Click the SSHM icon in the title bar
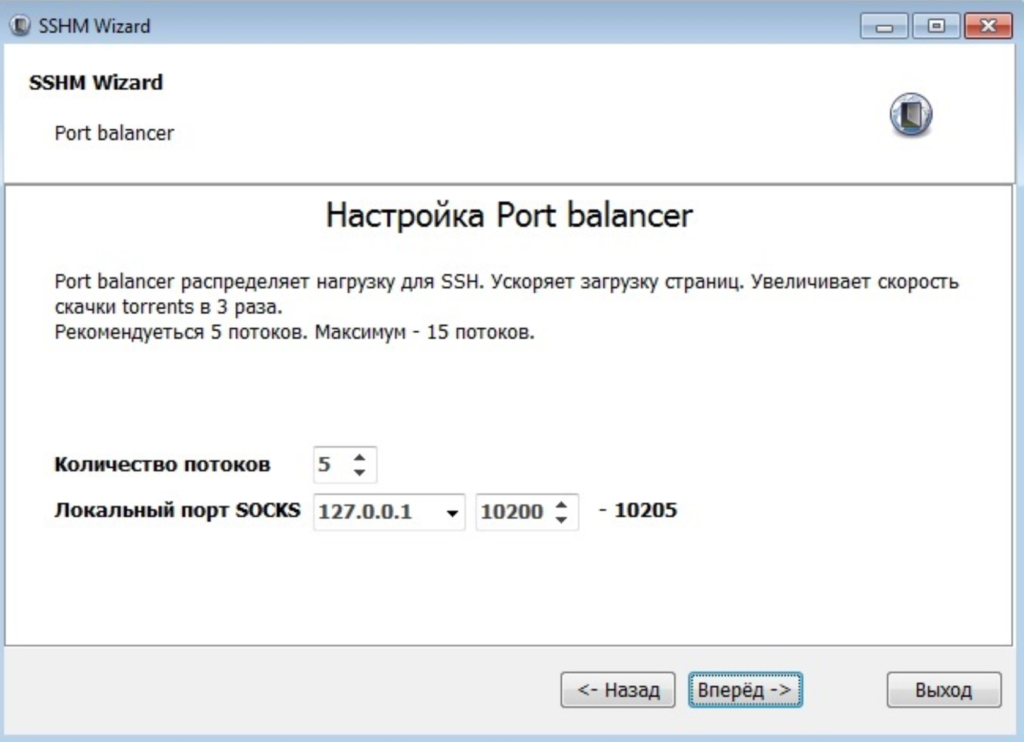The height and width of the screenshot is (742, 1024). pos(20,25)
